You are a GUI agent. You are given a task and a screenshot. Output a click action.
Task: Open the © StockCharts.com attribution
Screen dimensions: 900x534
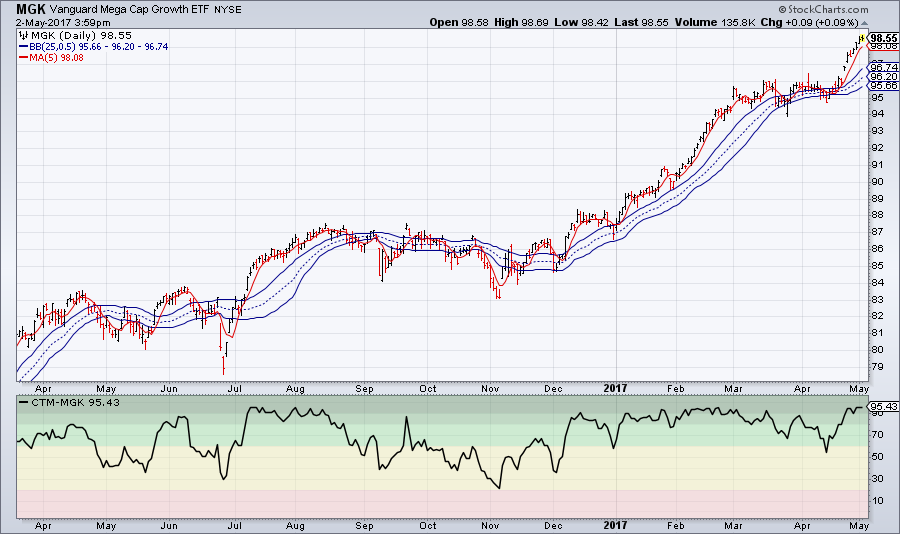click(824, 9)
